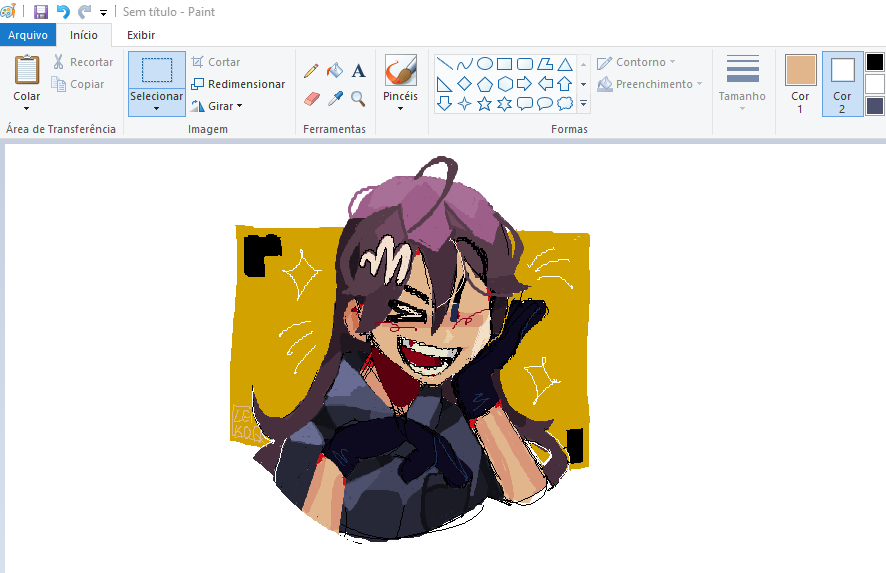Click the Magnifier tool
Screen dimensions: 886x573
point(358,99)
